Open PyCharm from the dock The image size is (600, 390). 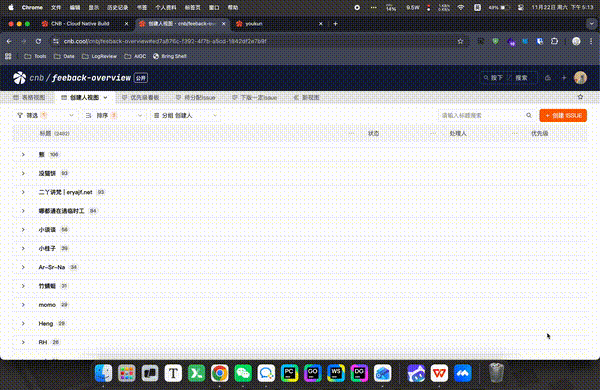(x=290, y=373)
